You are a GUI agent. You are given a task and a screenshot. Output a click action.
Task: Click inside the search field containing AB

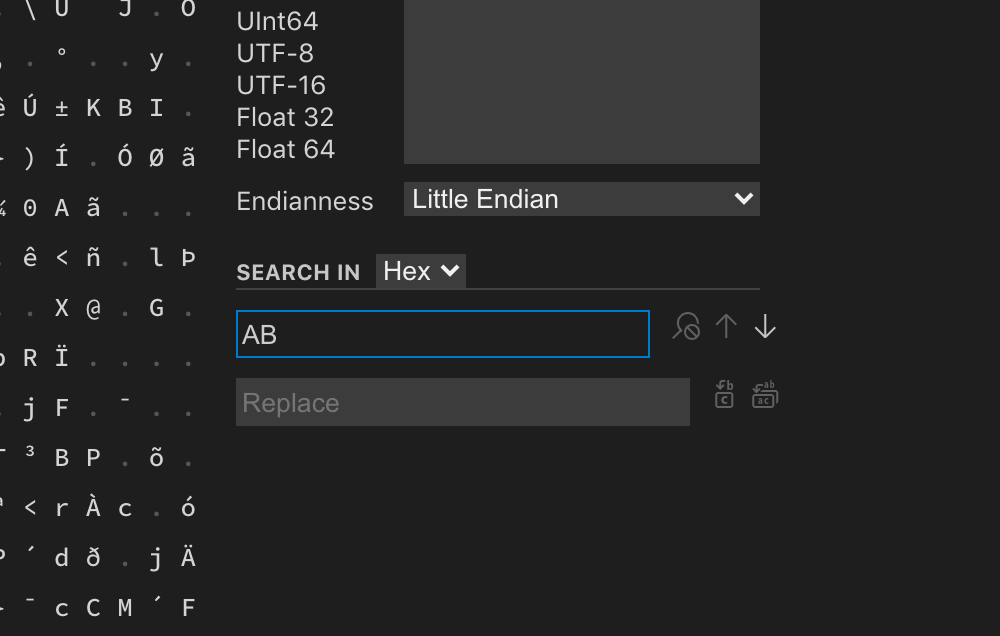point(443,334)
